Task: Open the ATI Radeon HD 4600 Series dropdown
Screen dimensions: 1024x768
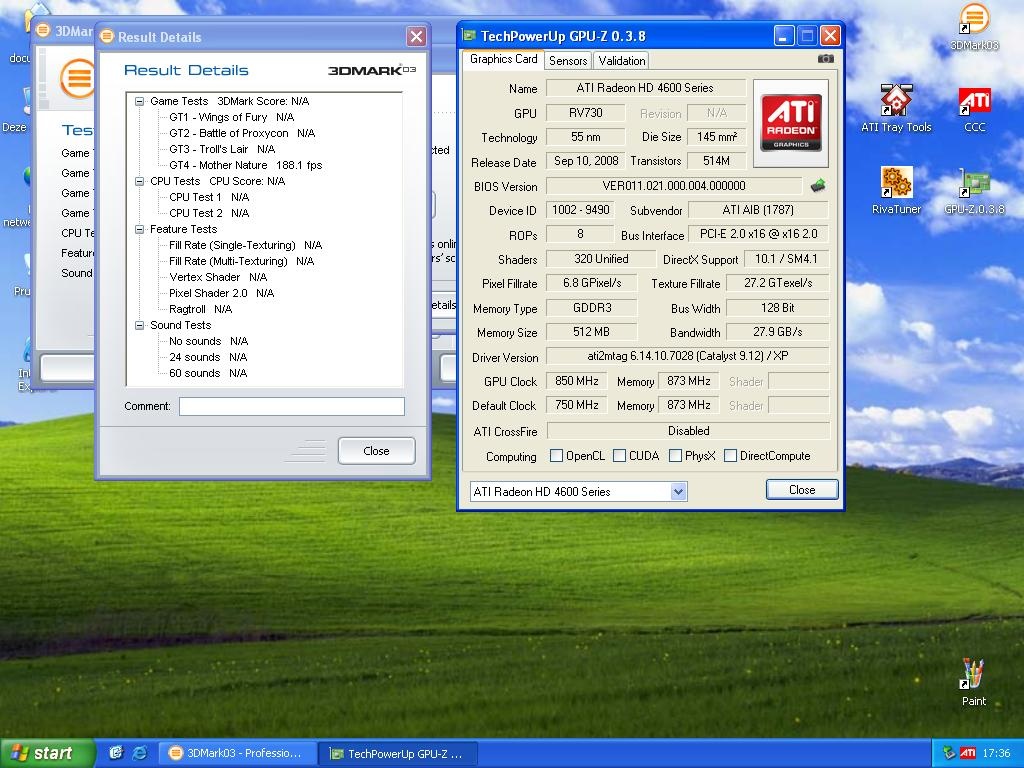Action: (x=678, y=491)
